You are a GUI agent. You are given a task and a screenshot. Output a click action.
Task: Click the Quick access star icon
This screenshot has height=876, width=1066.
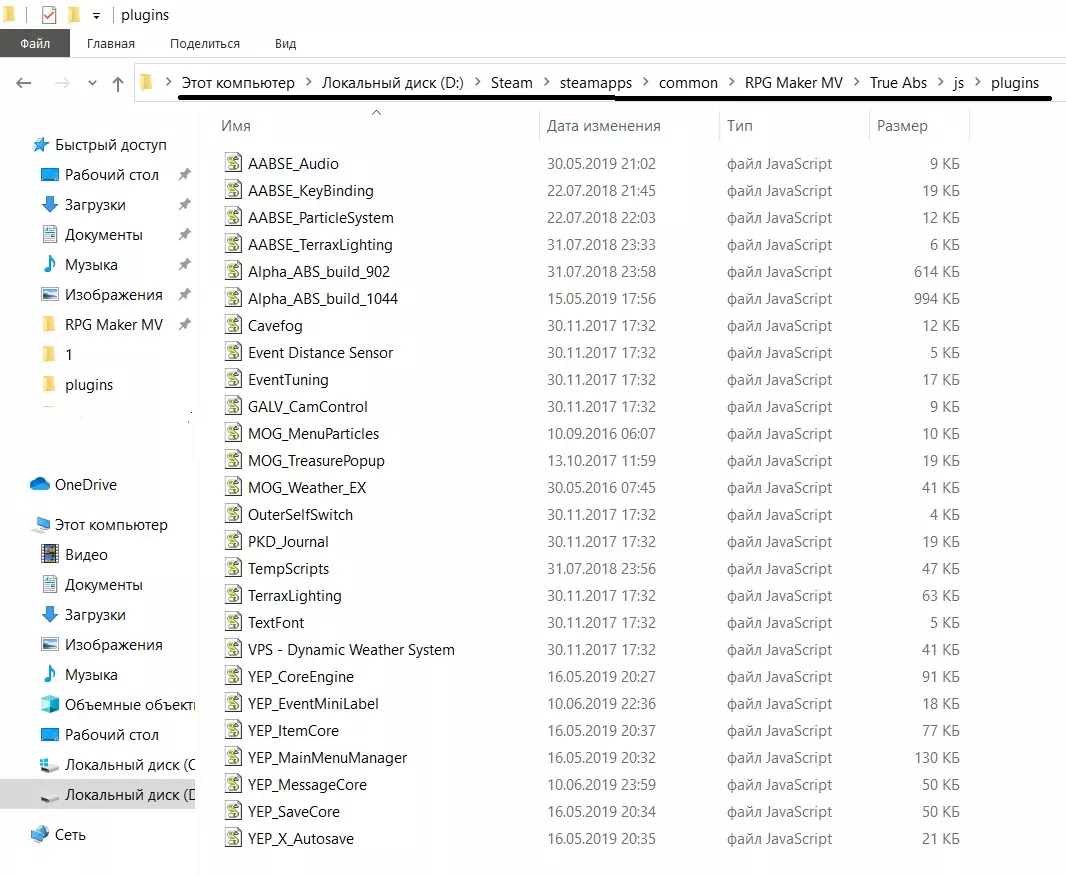[x=41, y=144]
